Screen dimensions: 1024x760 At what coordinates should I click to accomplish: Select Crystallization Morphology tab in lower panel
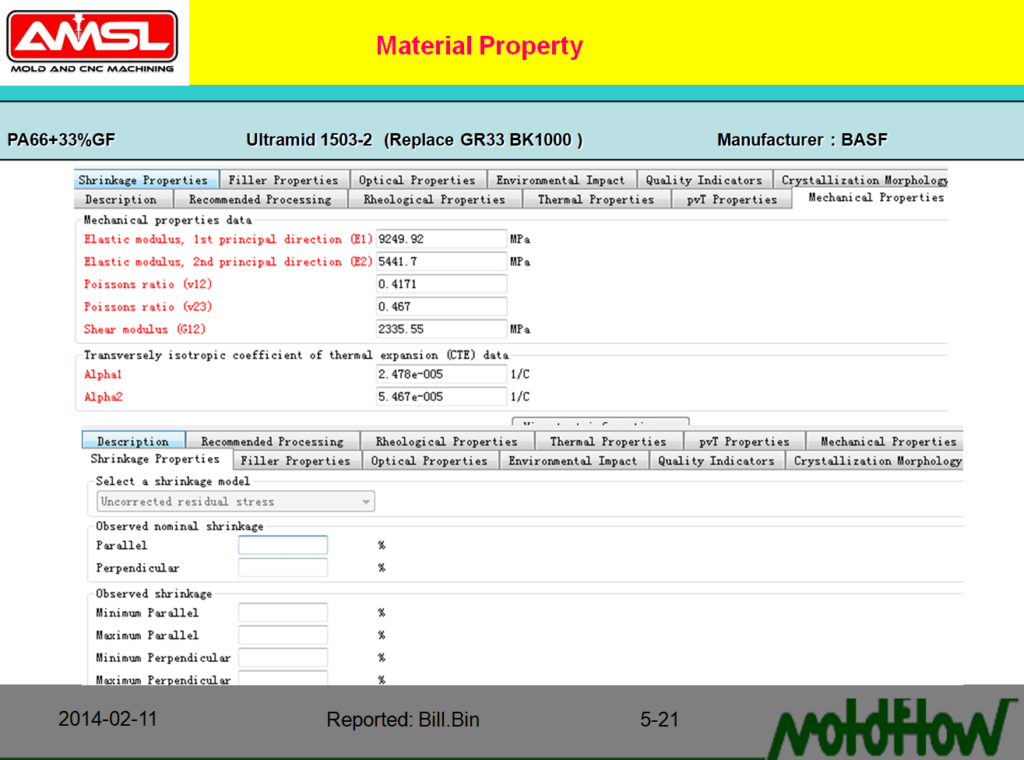tap(876, 461)
